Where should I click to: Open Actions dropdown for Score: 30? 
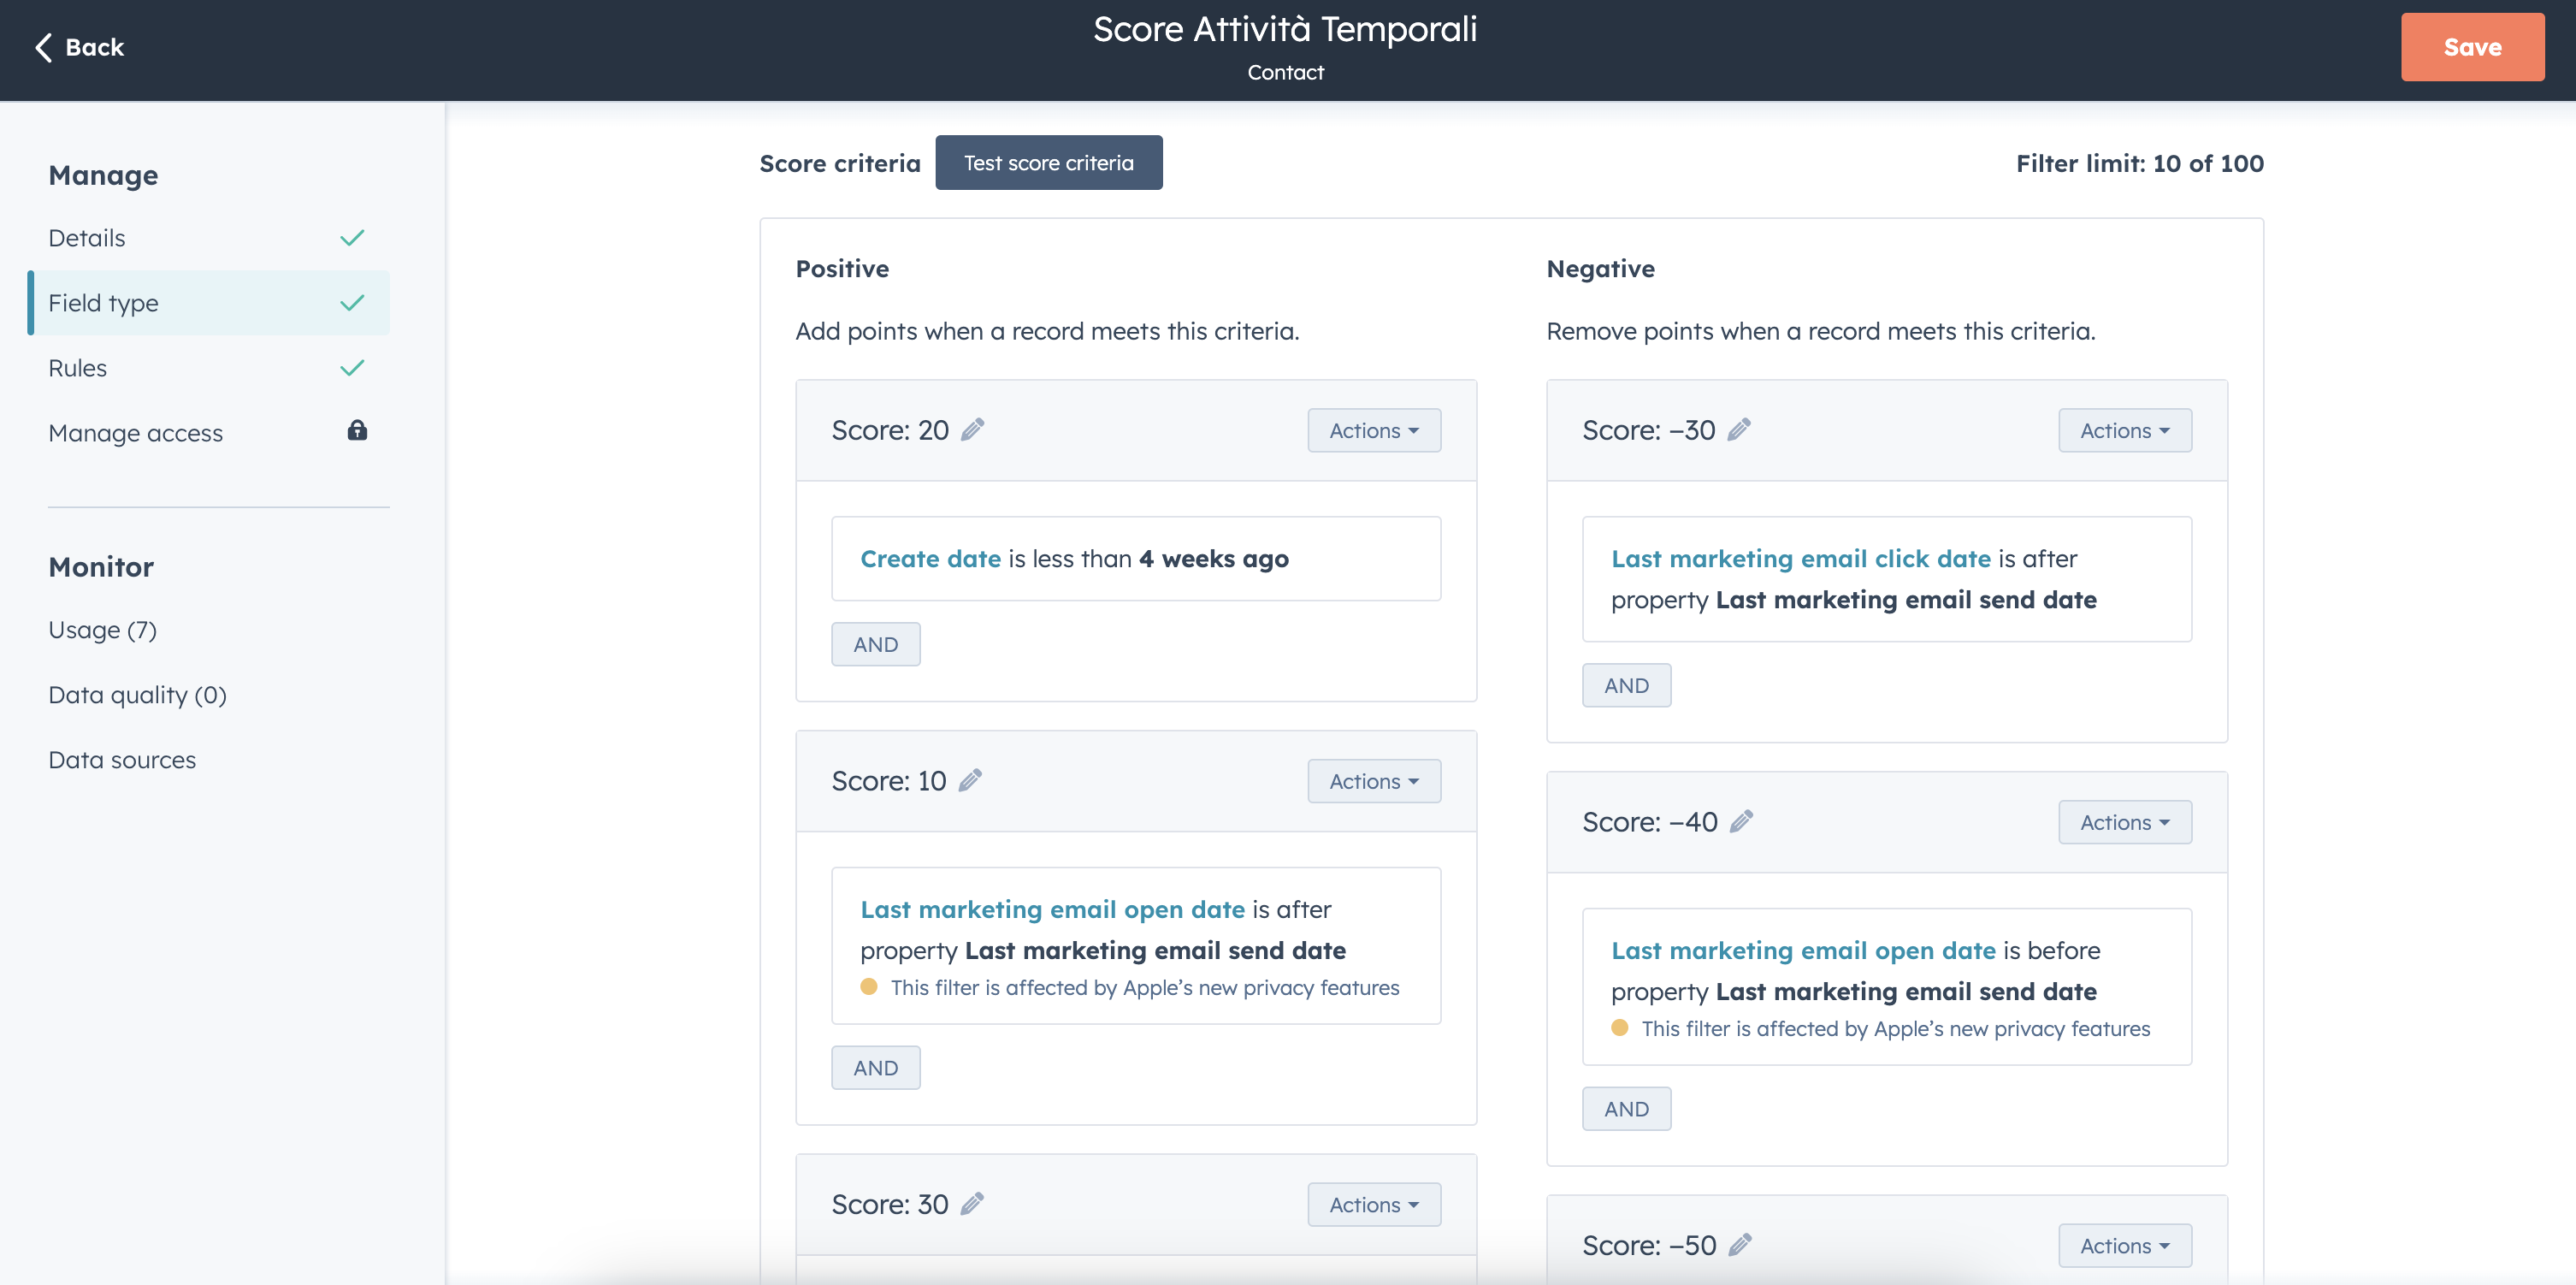pos(1374,1205)
